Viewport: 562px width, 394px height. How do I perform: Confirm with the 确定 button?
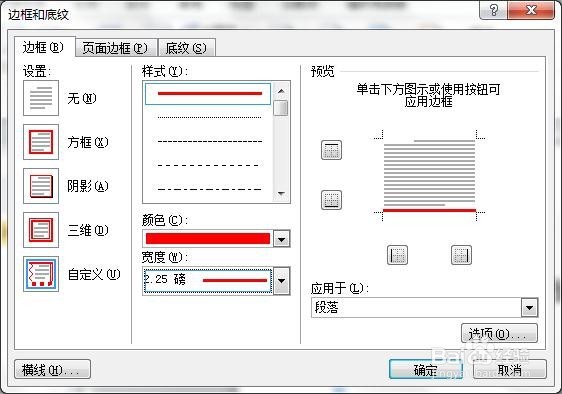(426, 369)
